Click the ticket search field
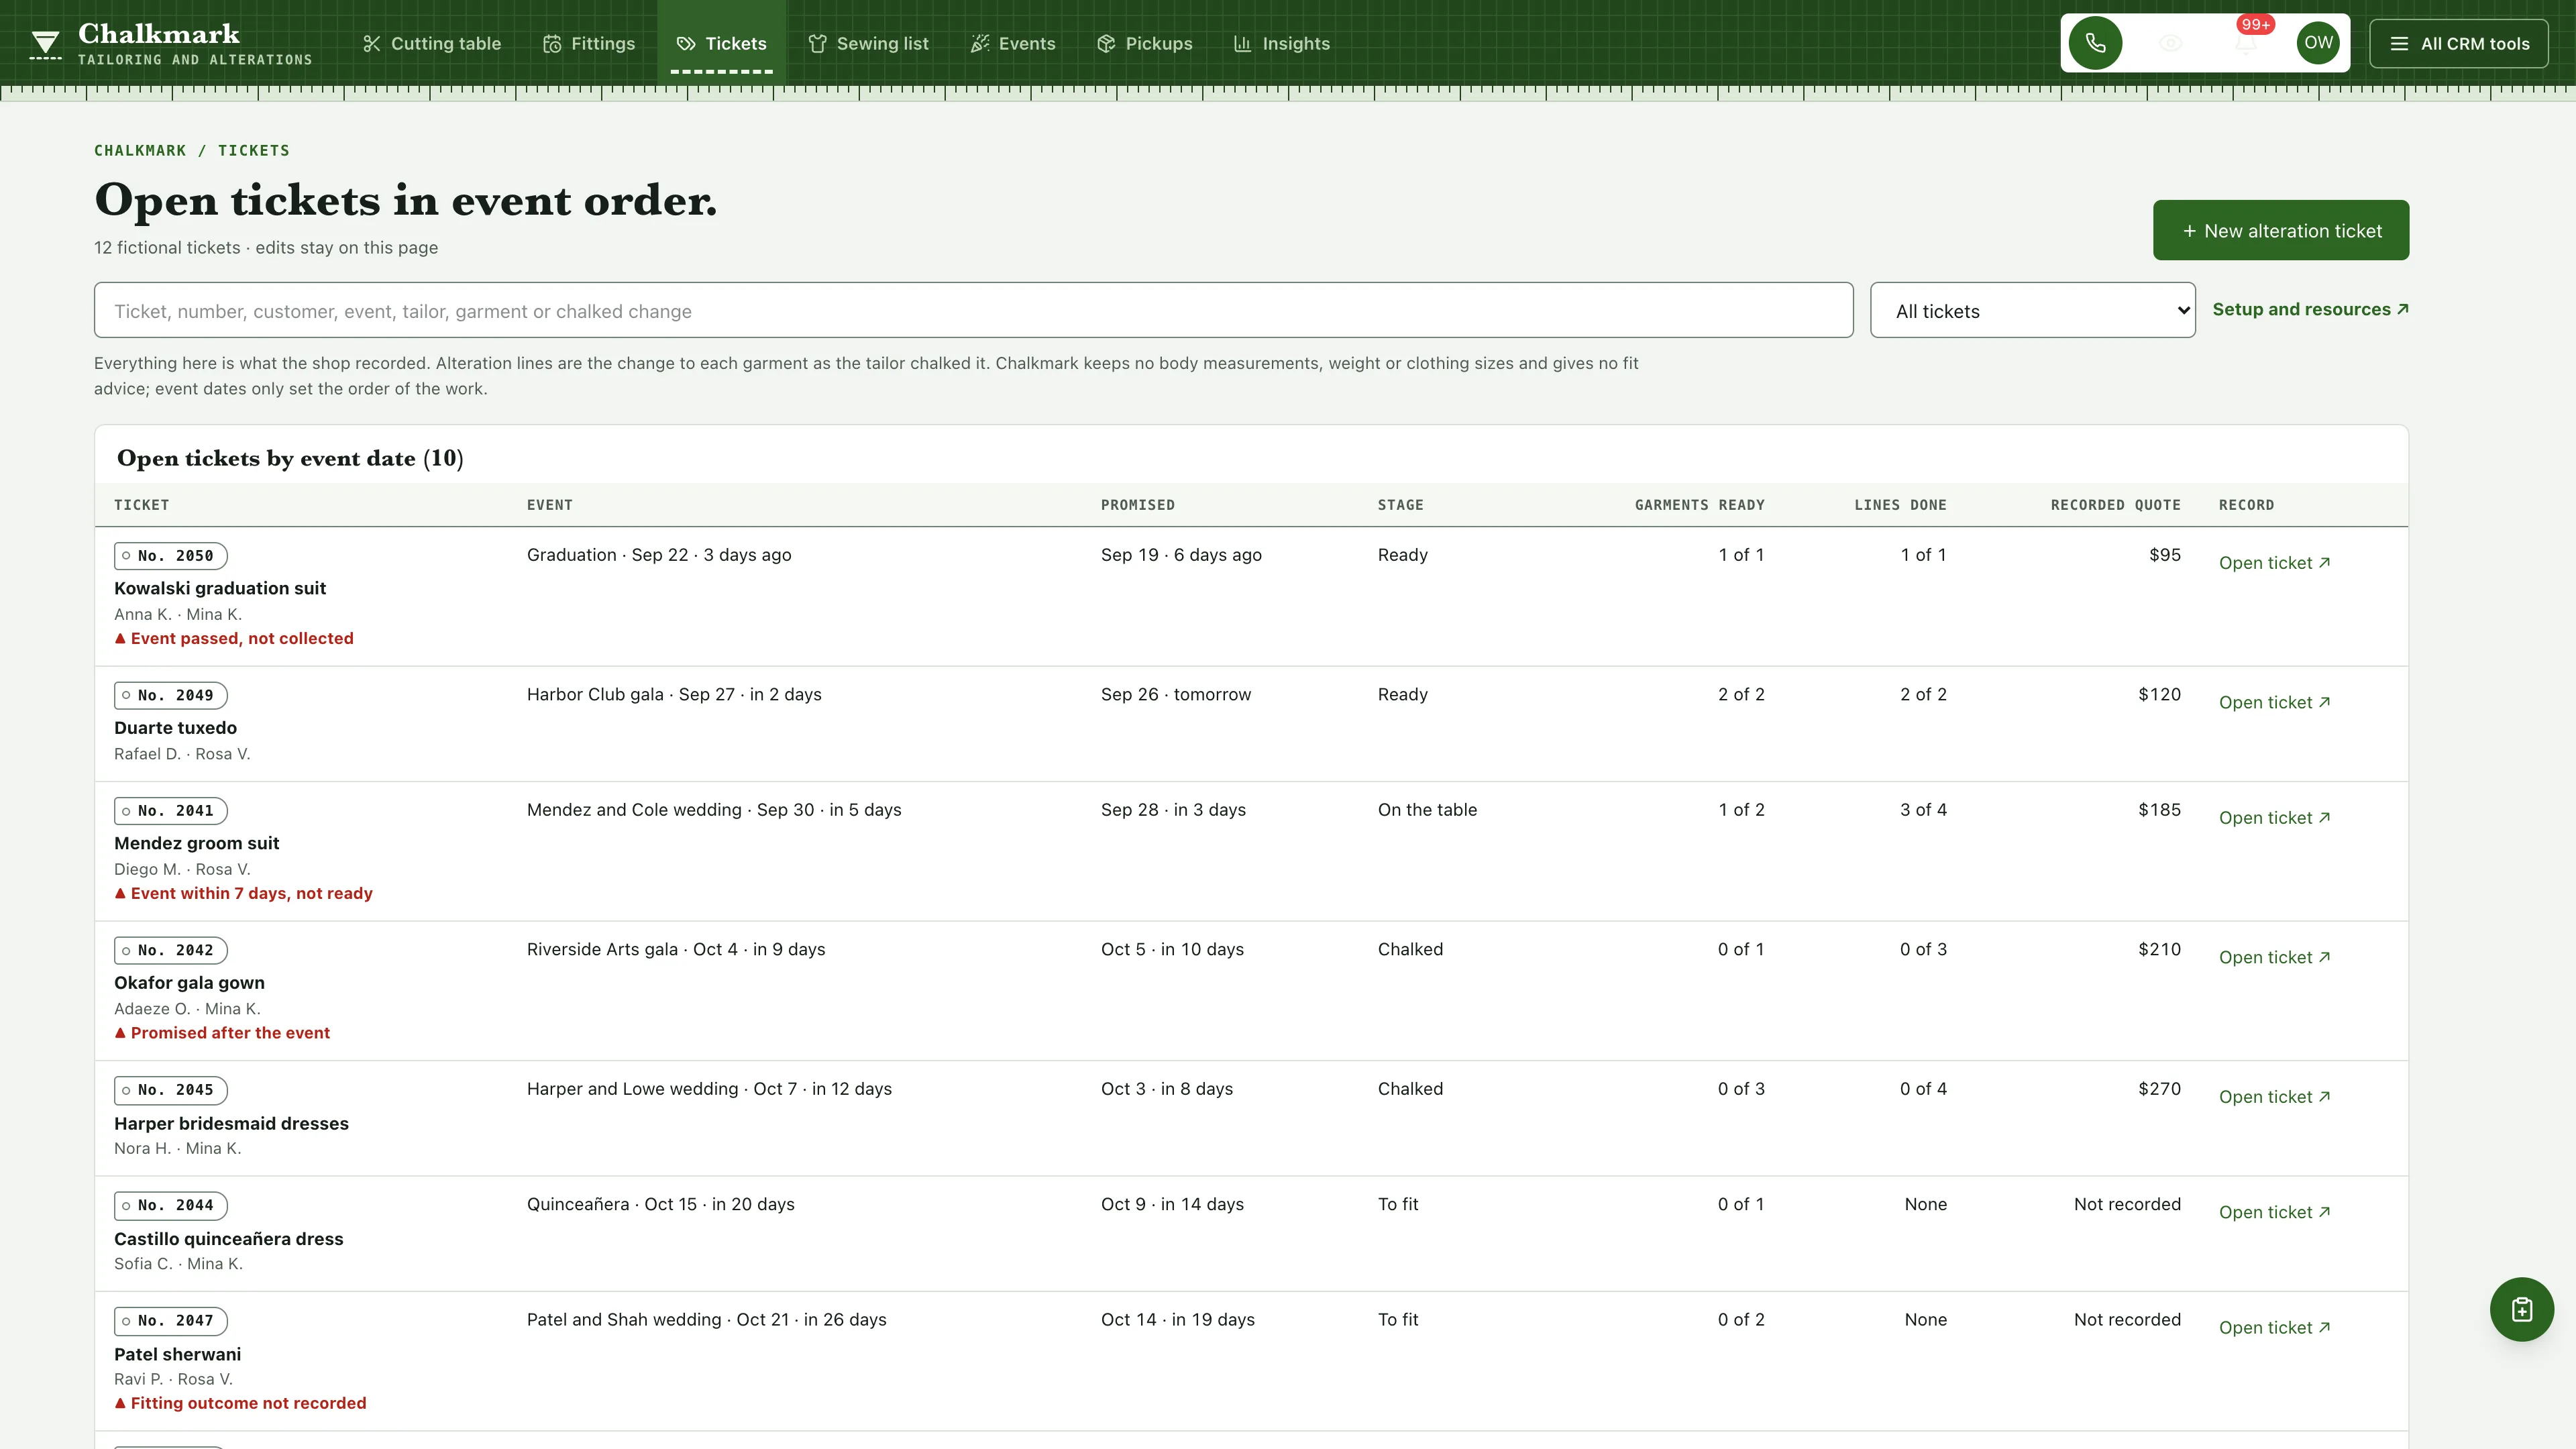 973,310
